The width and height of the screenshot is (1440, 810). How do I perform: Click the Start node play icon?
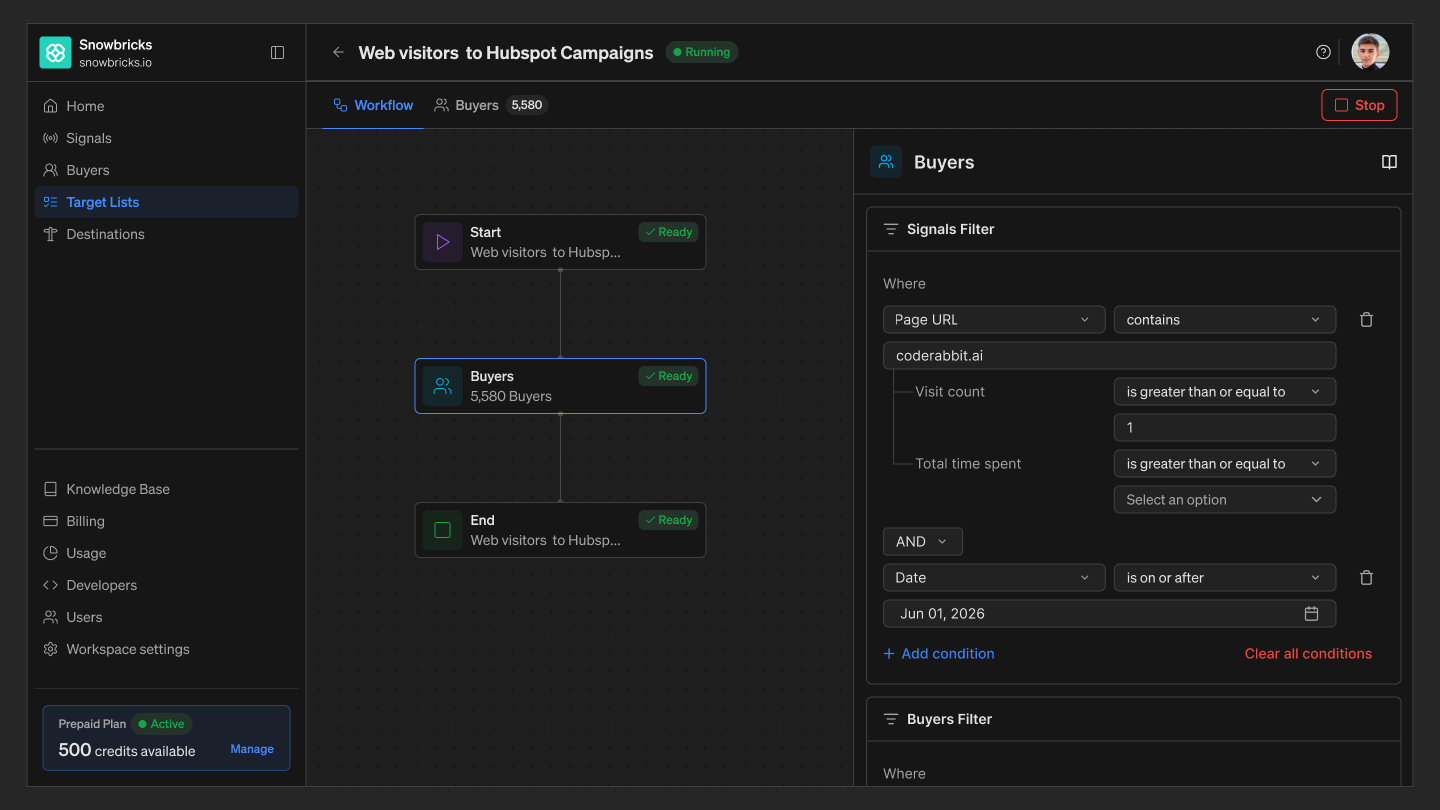pos(442,242)
